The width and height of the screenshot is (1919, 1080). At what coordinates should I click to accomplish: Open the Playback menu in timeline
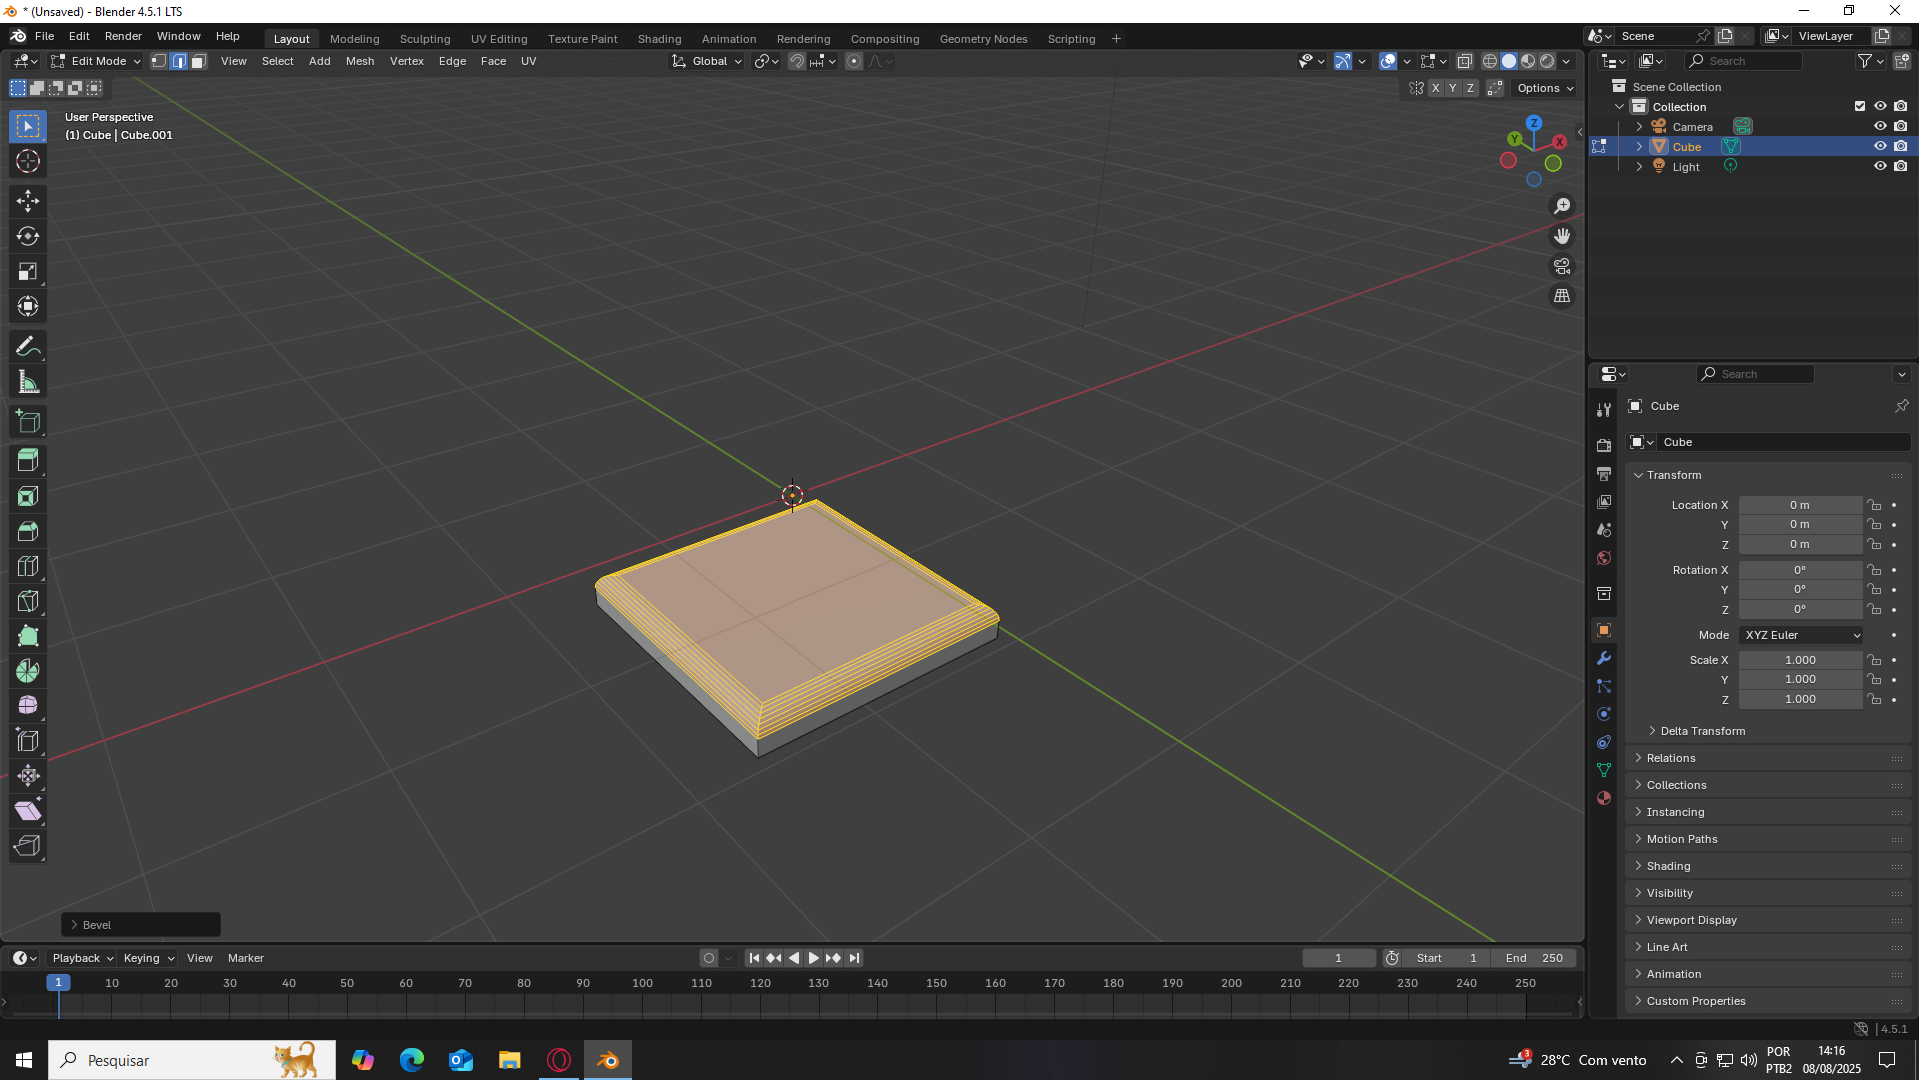click(x=82, y=958)
